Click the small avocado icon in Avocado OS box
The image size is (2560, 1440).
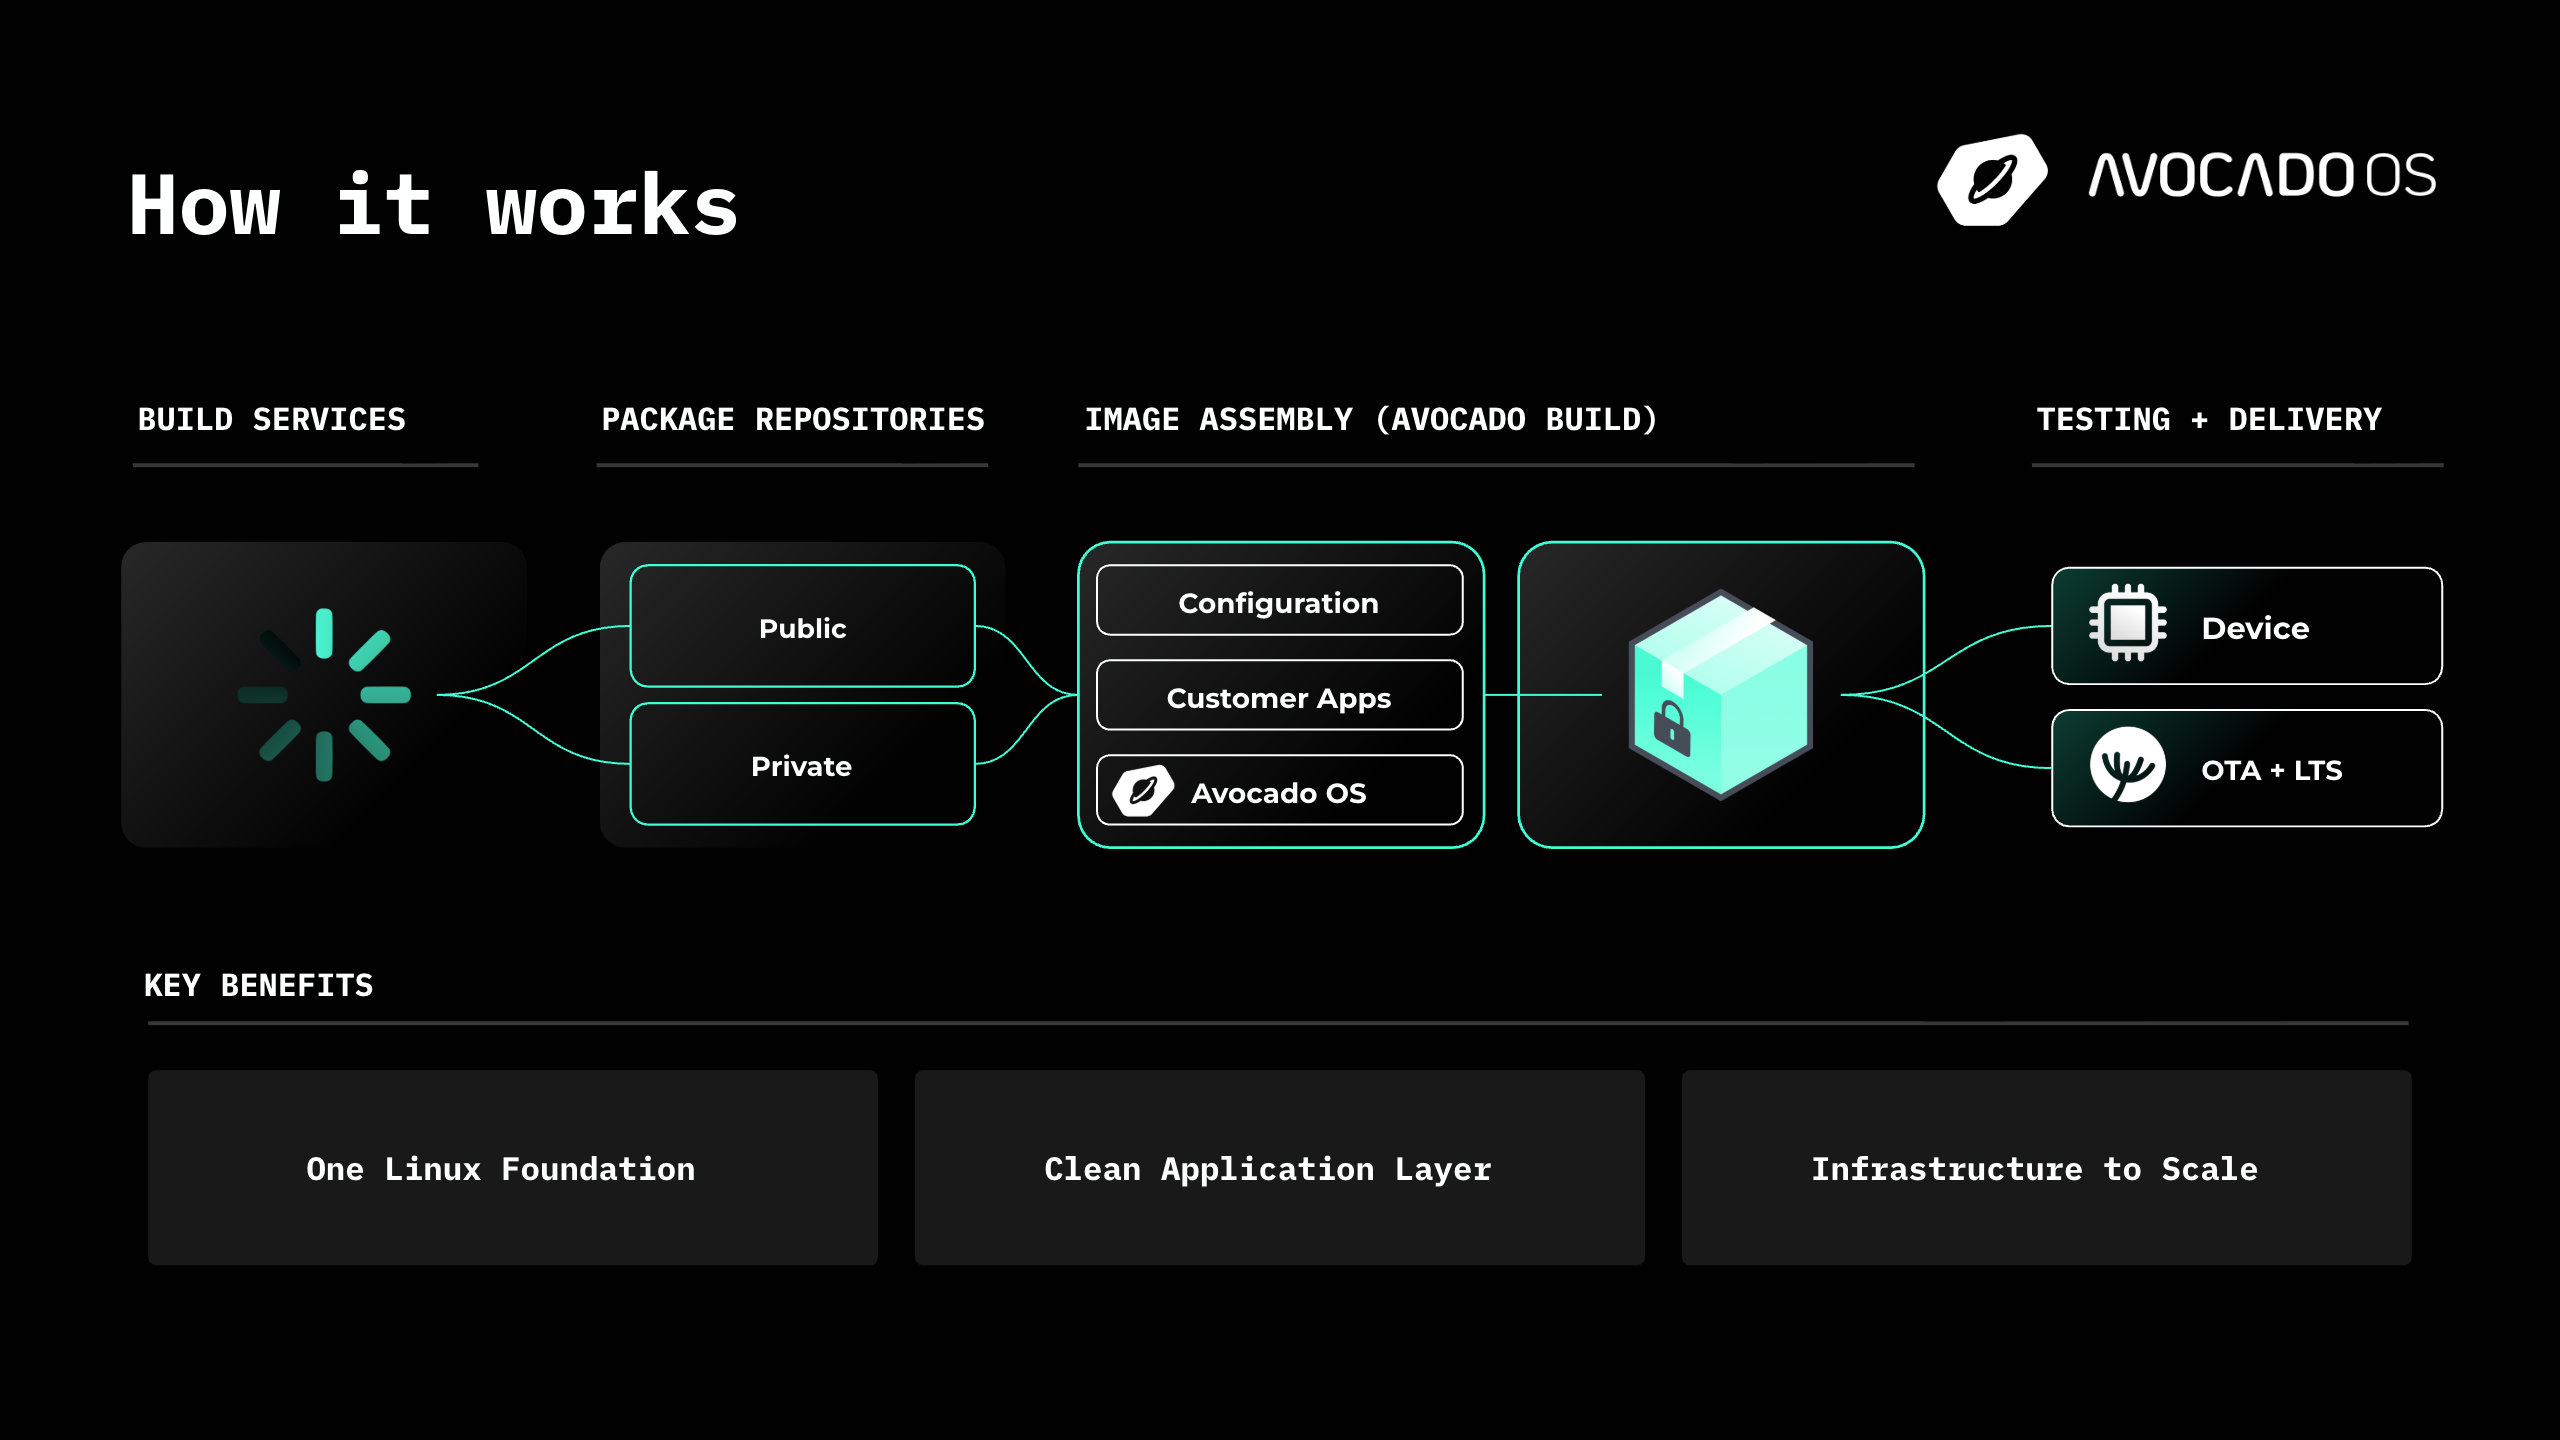pos(1143,791)
